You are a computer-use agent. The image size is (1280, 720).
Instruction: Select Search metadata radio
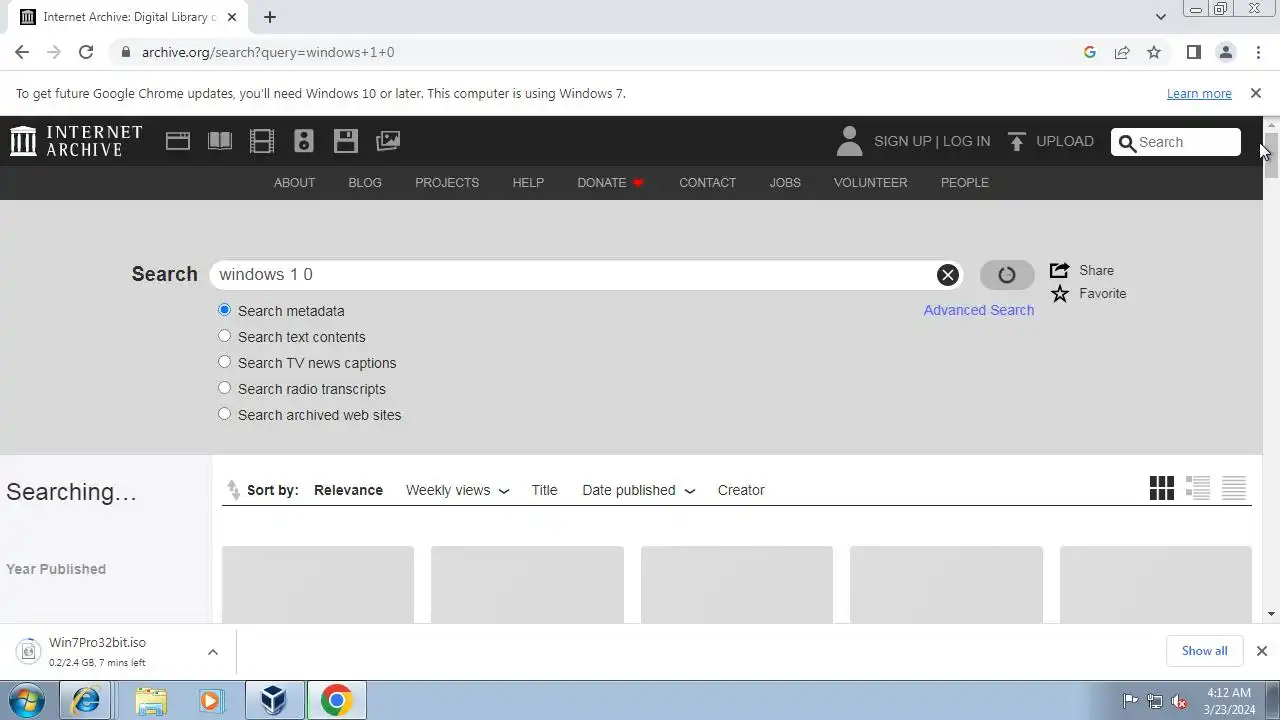[224, 310]
